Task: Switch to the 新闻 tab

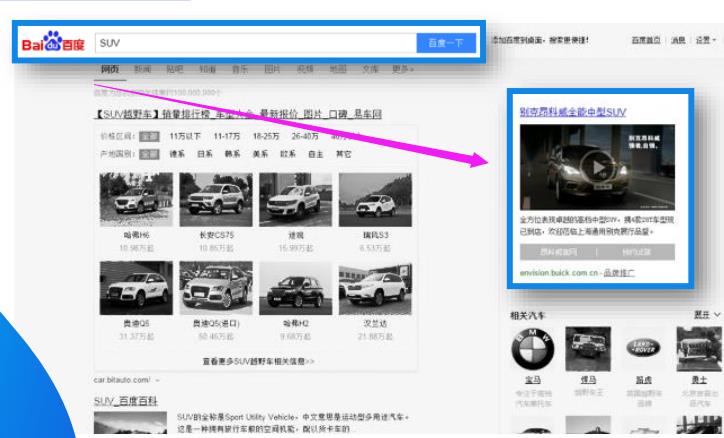Action: click(x=143, y=69)
